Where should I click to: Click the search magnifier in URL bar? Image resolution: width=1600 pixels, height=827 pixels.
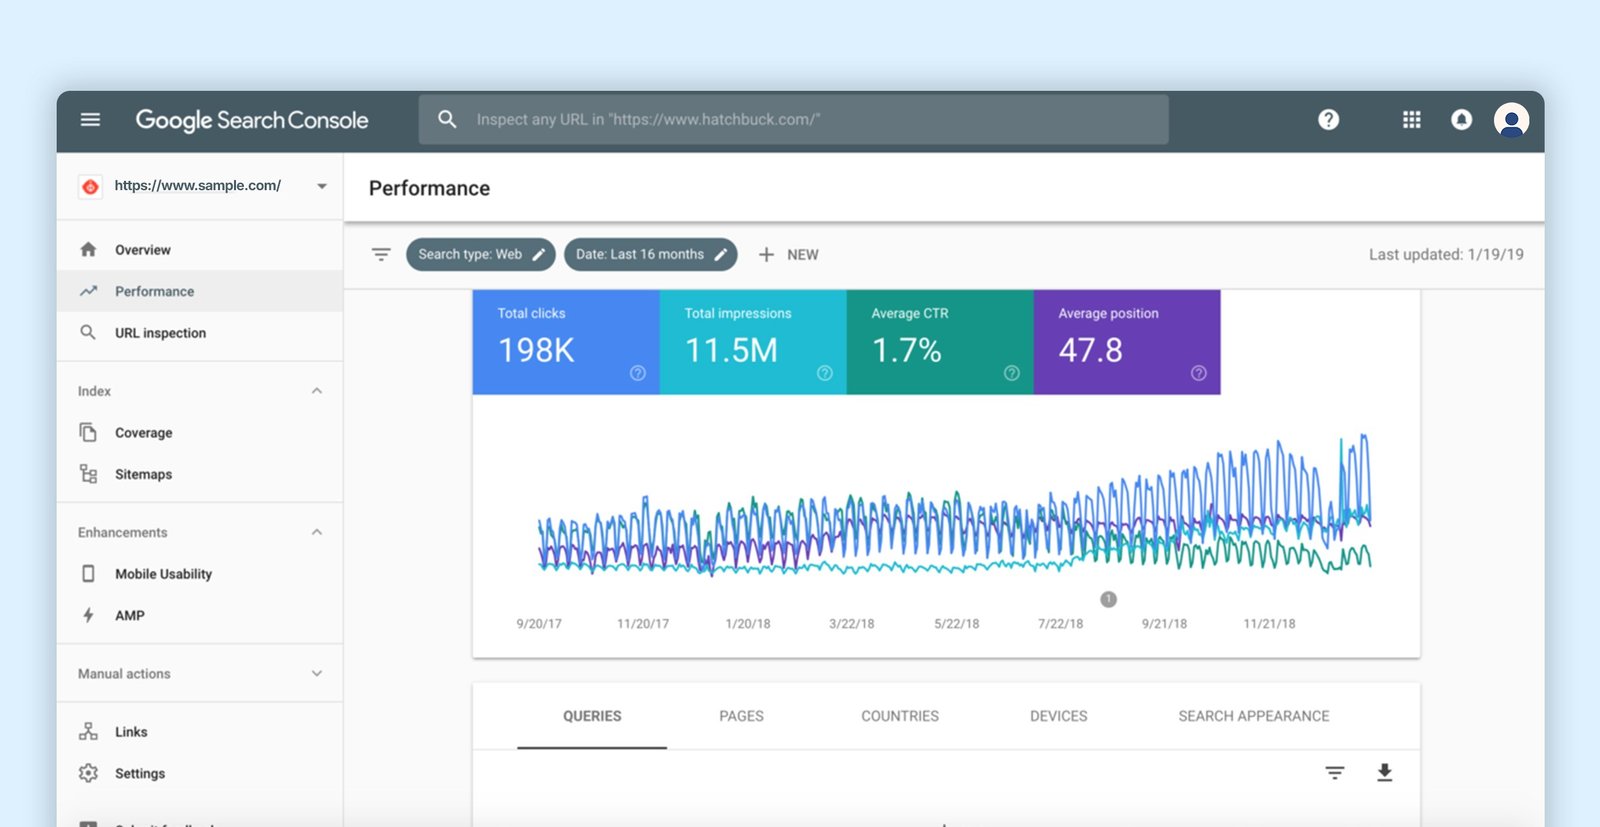(447, 119)
